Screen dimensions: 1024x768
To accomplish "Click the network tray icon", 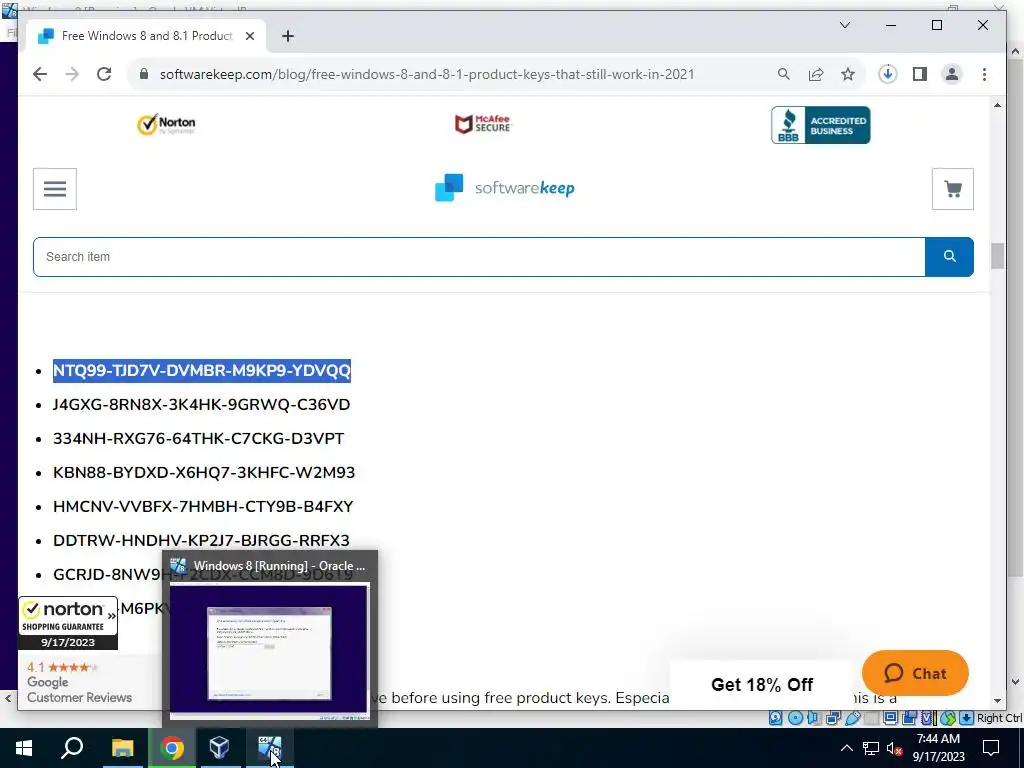I will 871,748.
